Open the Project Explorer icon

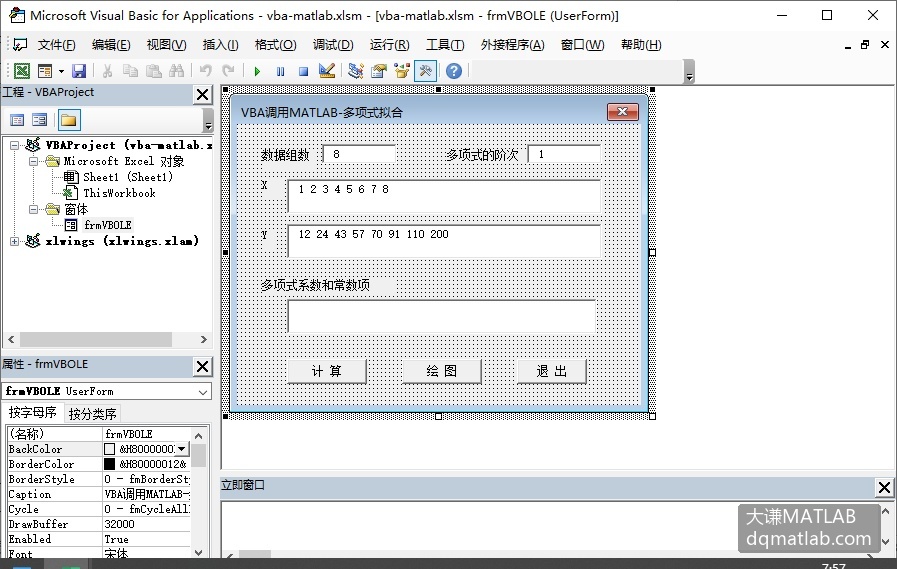pyautogui.click(x=356, y=71)
